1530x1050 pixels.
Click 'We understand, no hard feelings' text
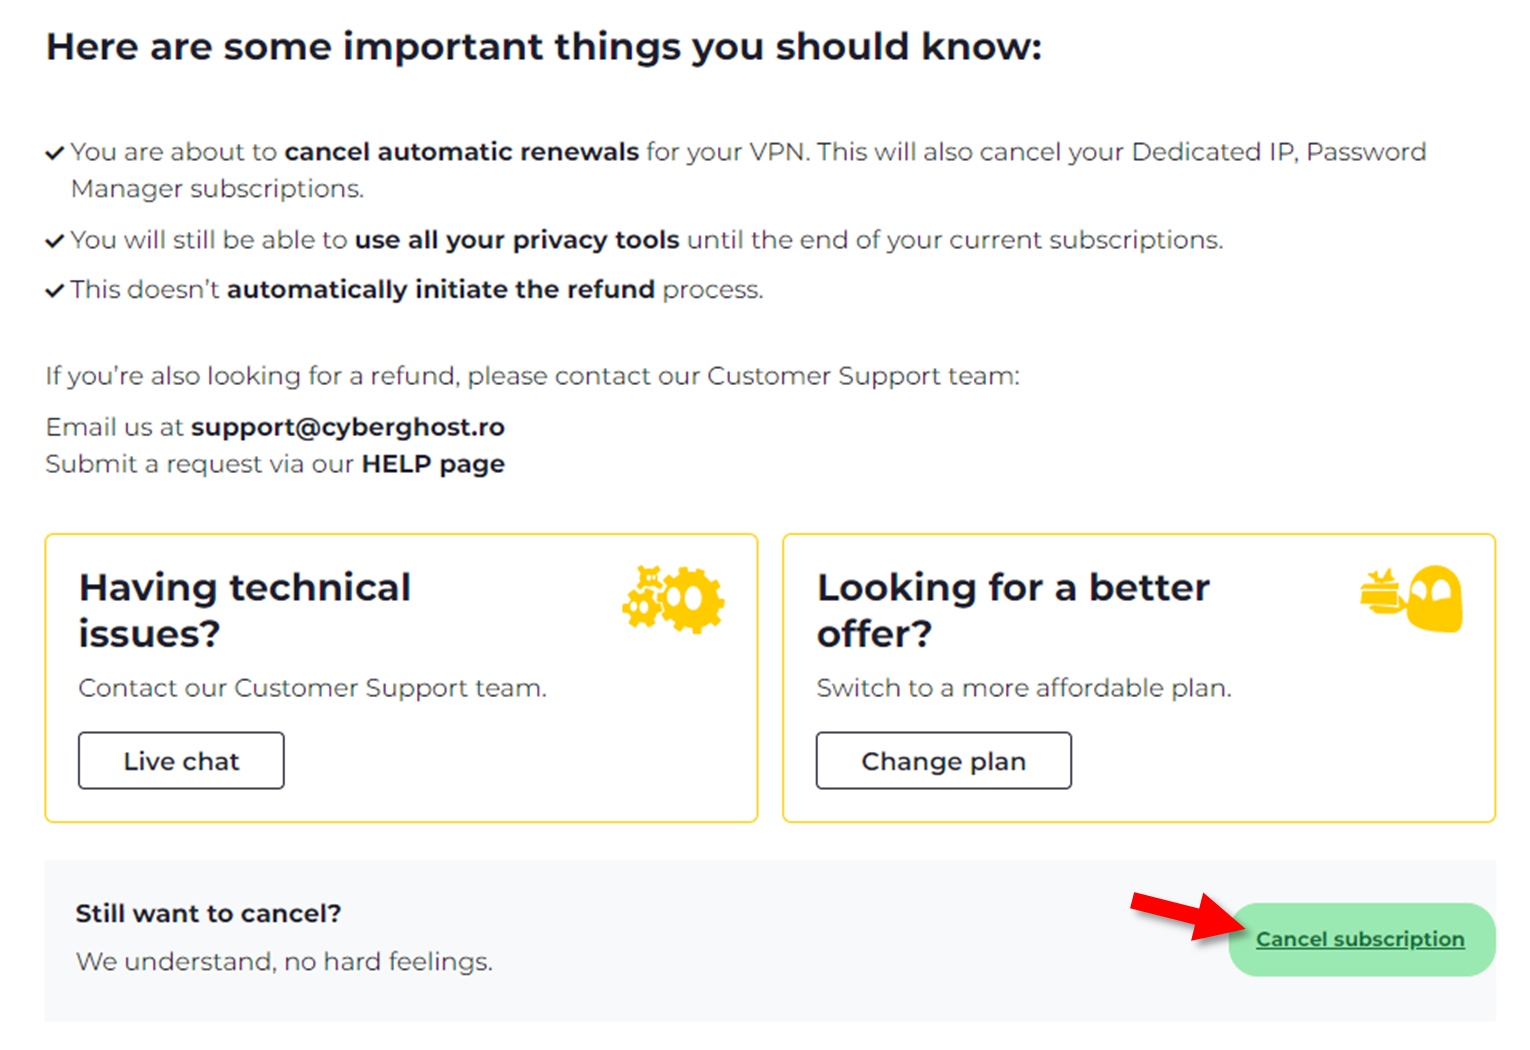284,962
